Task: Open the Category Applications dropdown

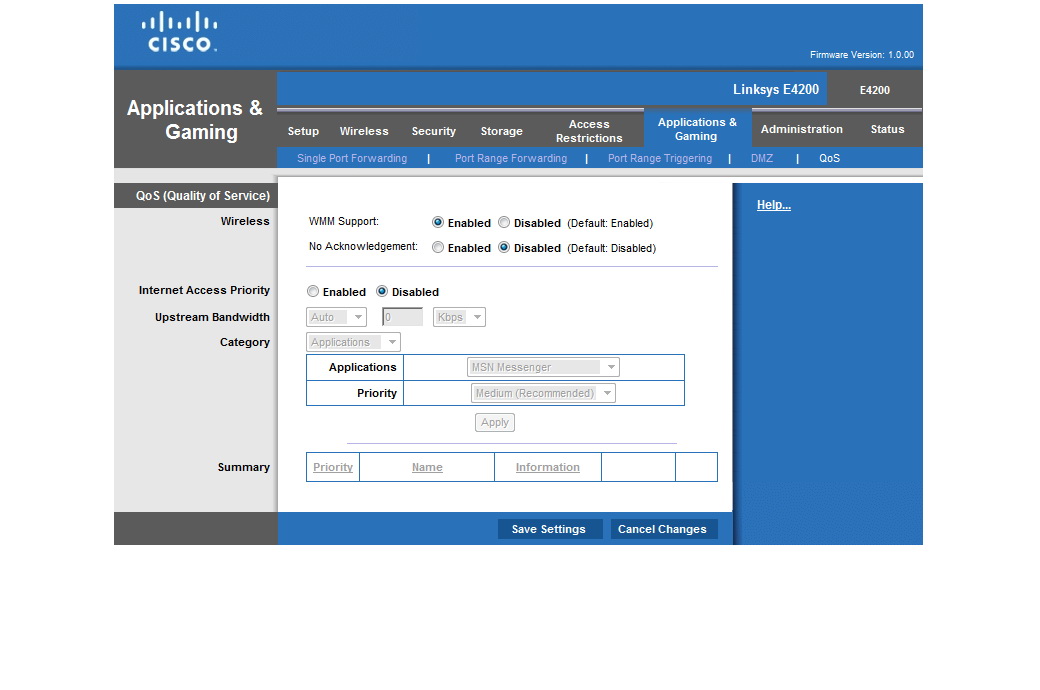Action: tap(353, 342)
